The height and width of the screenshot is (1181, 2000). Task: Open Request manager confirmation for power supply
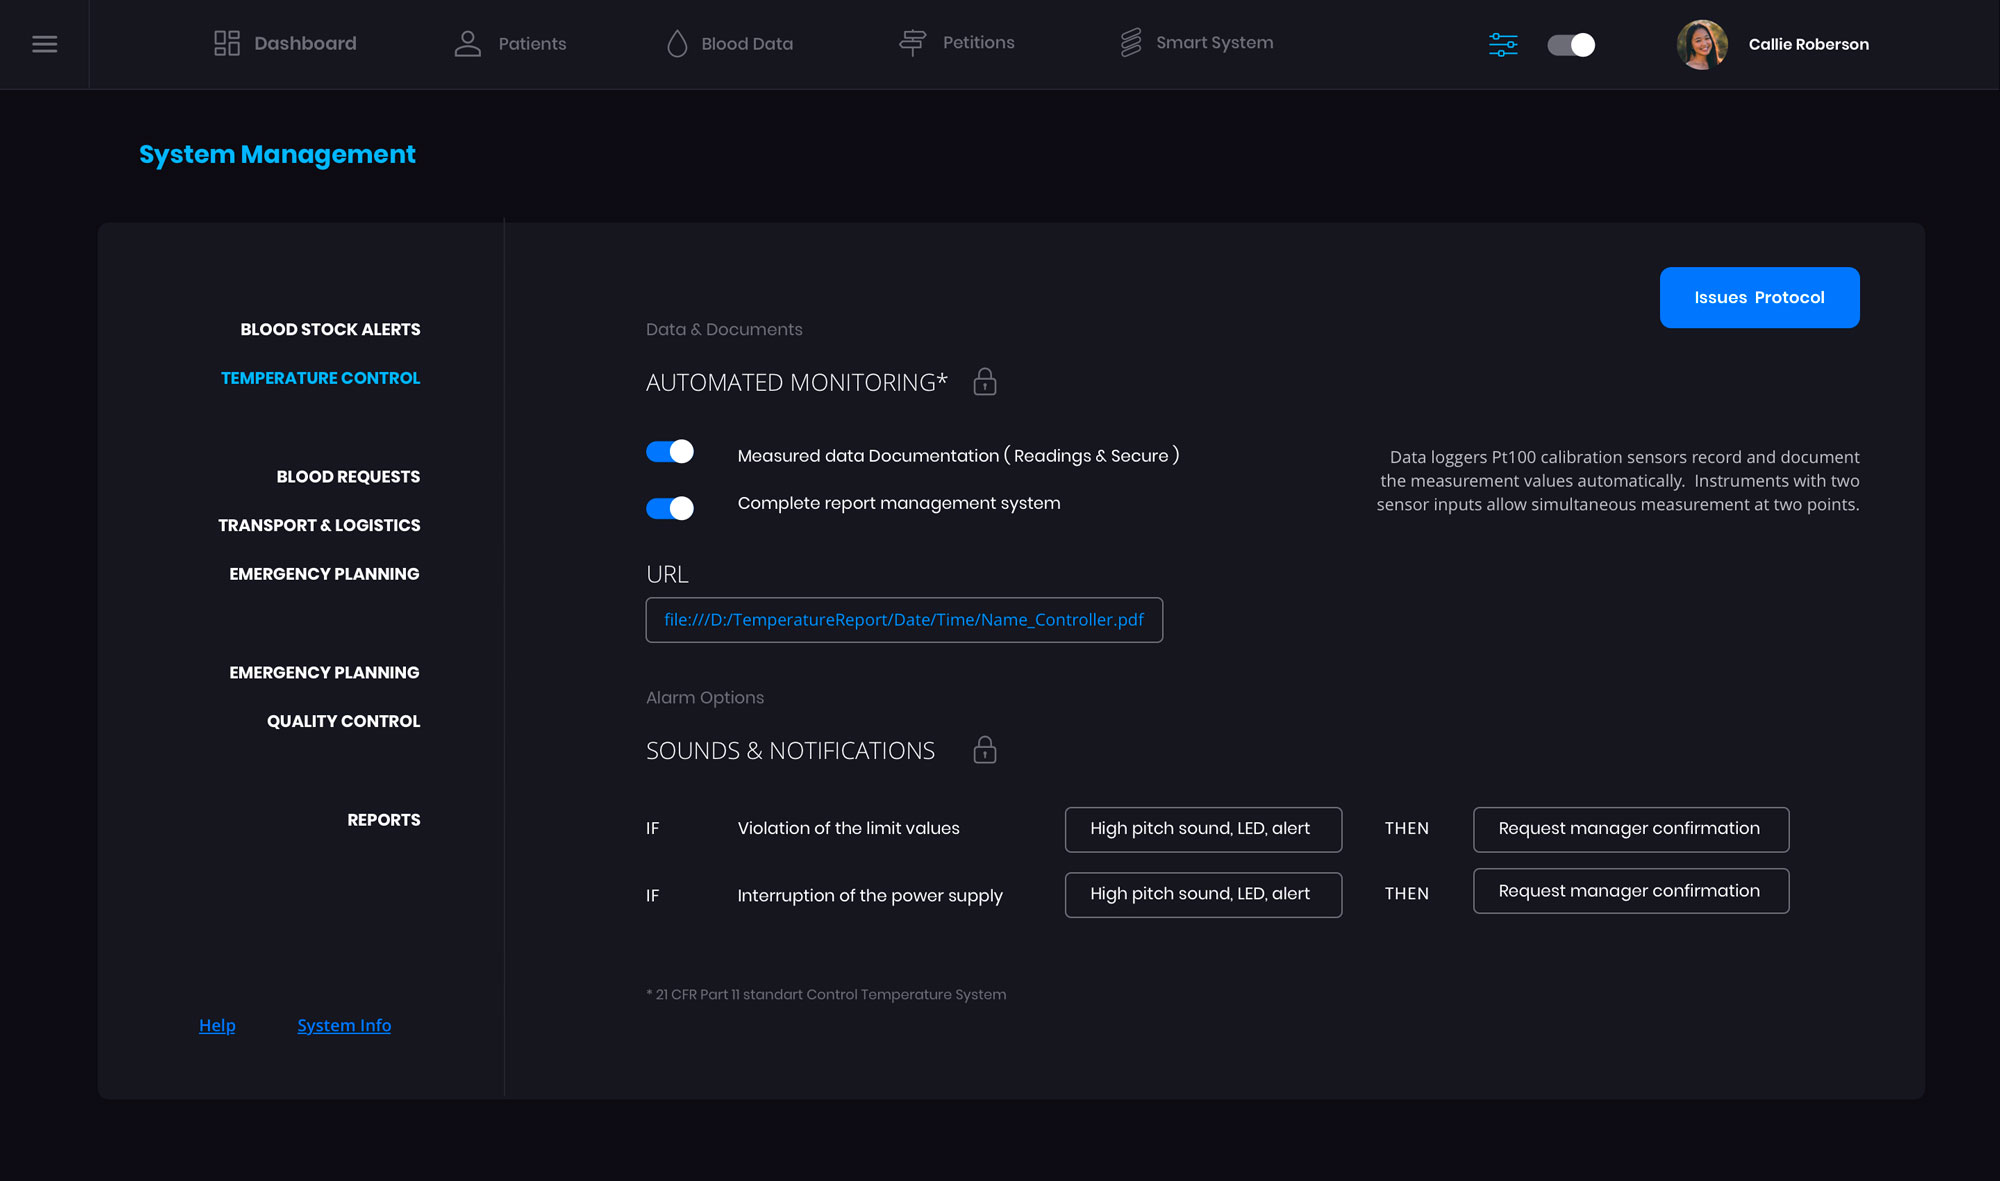[1631, 891]
